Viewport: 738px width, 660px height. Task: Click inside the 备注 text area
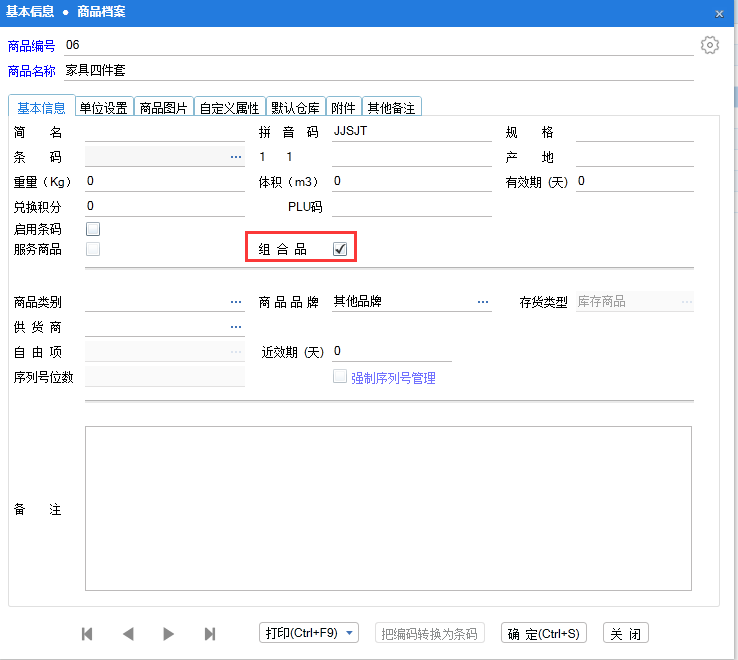388,508
